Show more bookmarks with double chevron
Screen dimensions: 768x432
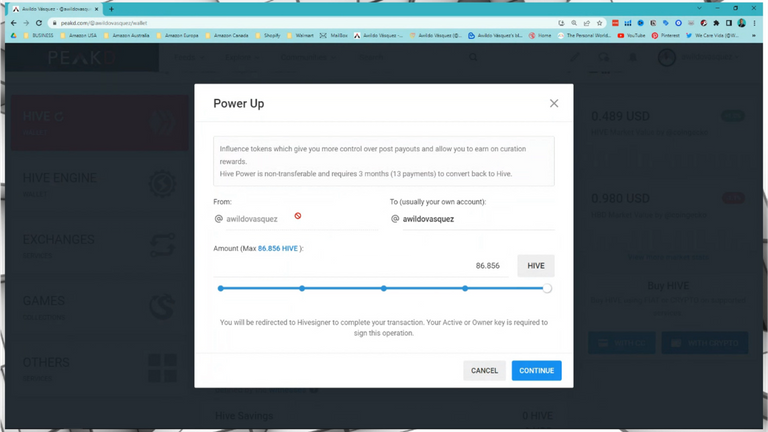coord(754,35)
